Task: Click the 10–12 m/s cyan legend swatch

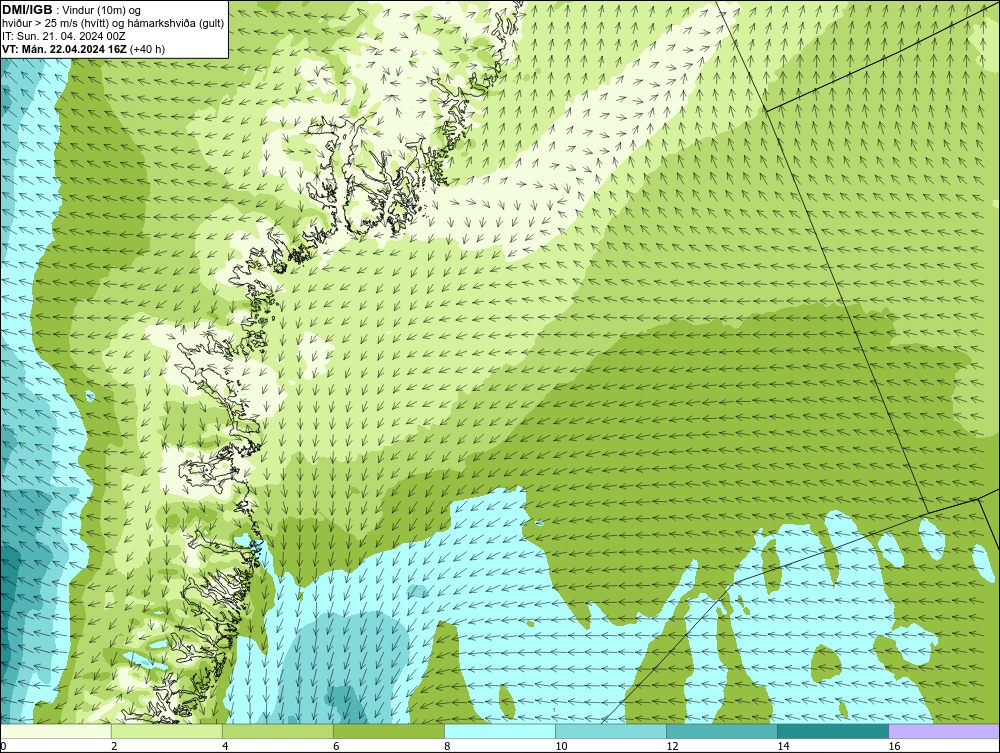Action: click(610, 731)
